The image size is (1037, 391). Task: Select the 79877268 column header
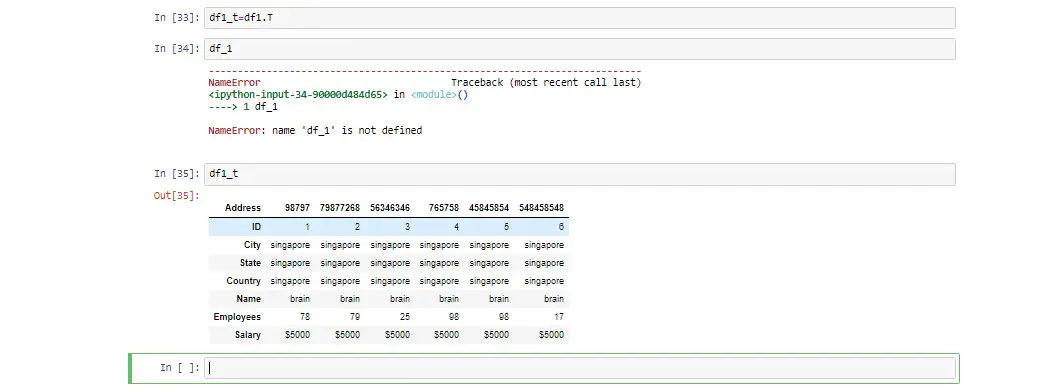coord(340,208)
